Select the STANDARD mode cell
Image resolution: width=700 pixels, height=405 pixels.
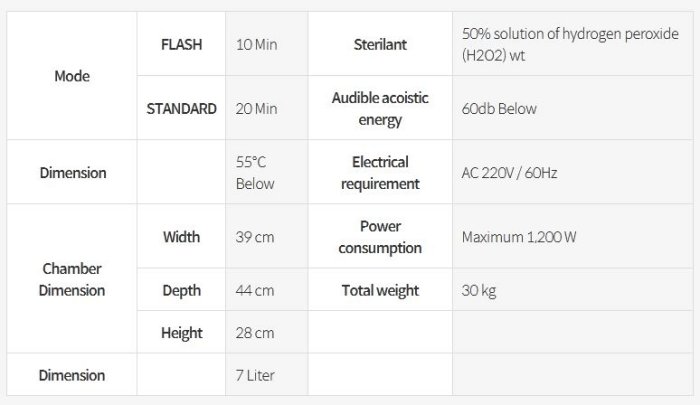[181, 108]
